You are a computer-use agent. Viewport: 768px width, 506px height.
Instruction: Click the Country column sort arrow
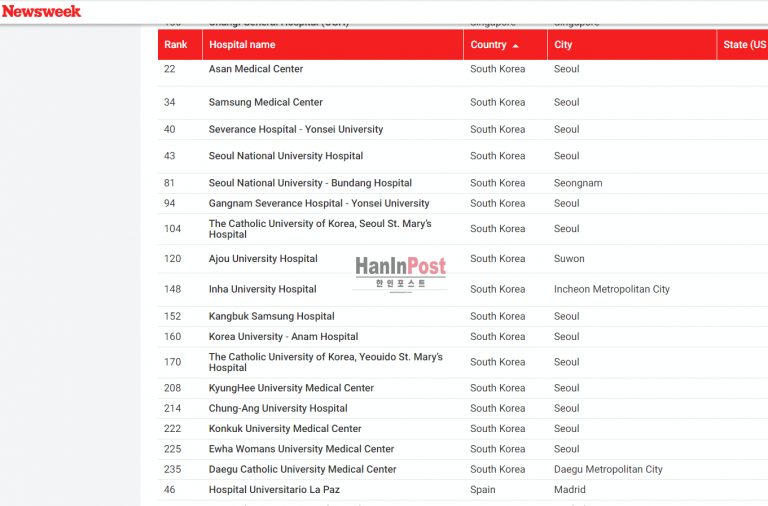(x=516, y=46)
